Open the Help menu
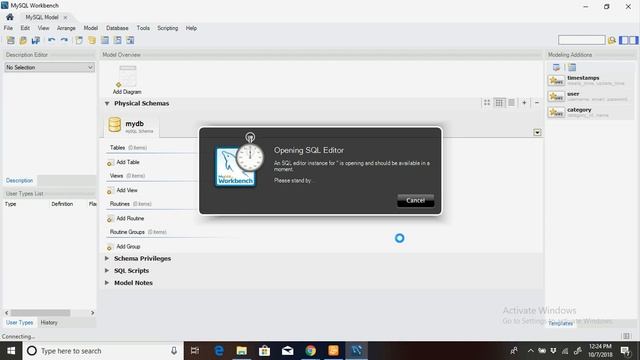This screenshot has width=640, height=360. pos(191,28)
